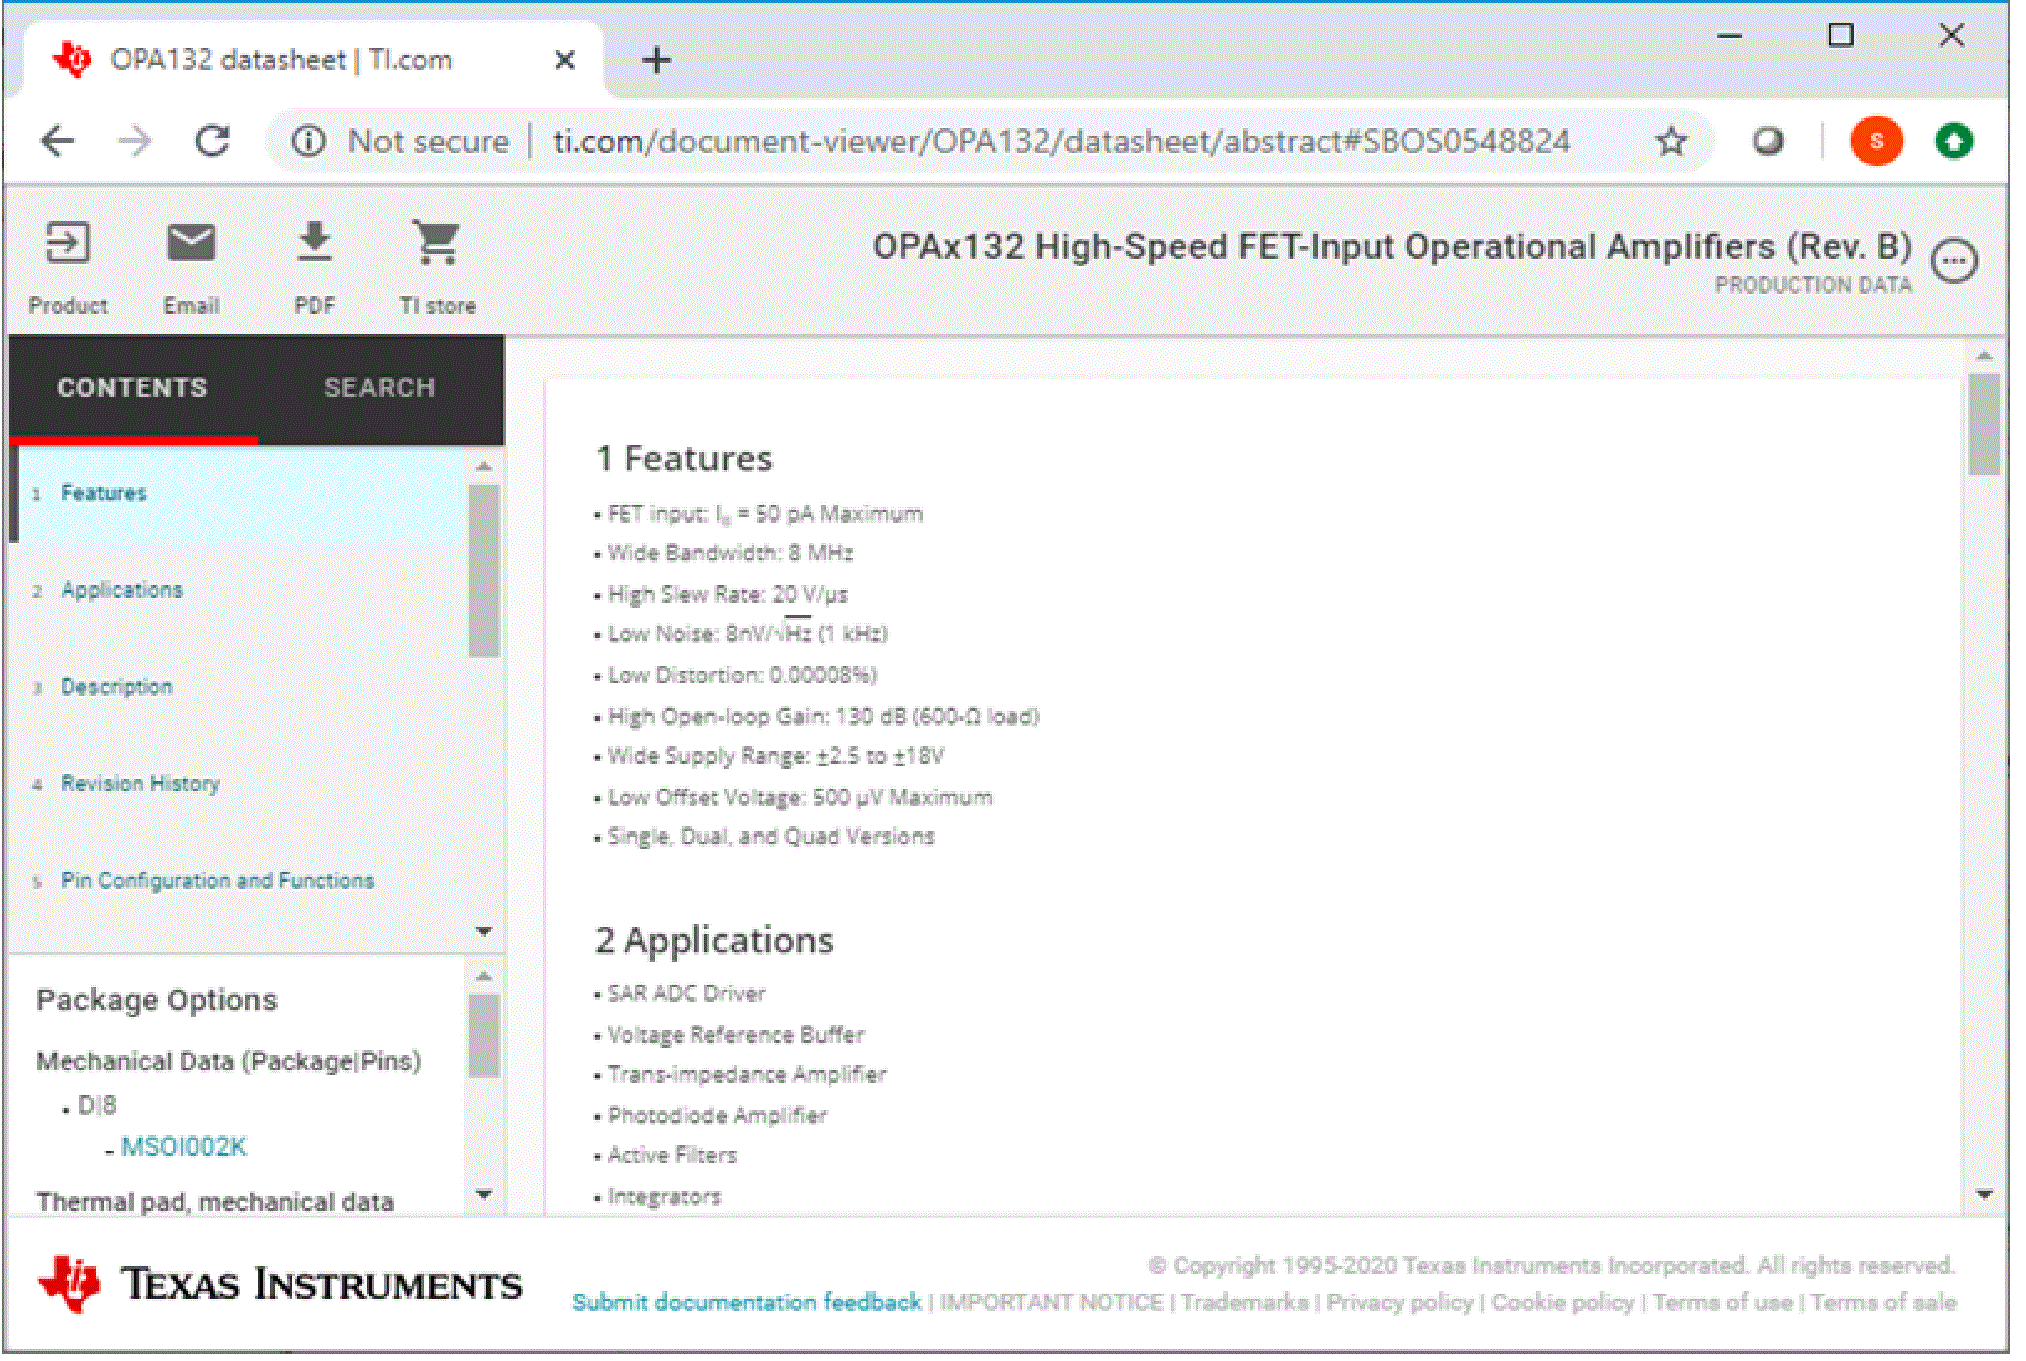Jump to Revision History in contents
The width and height of the screenshot is (2026, 1361).
141,784
